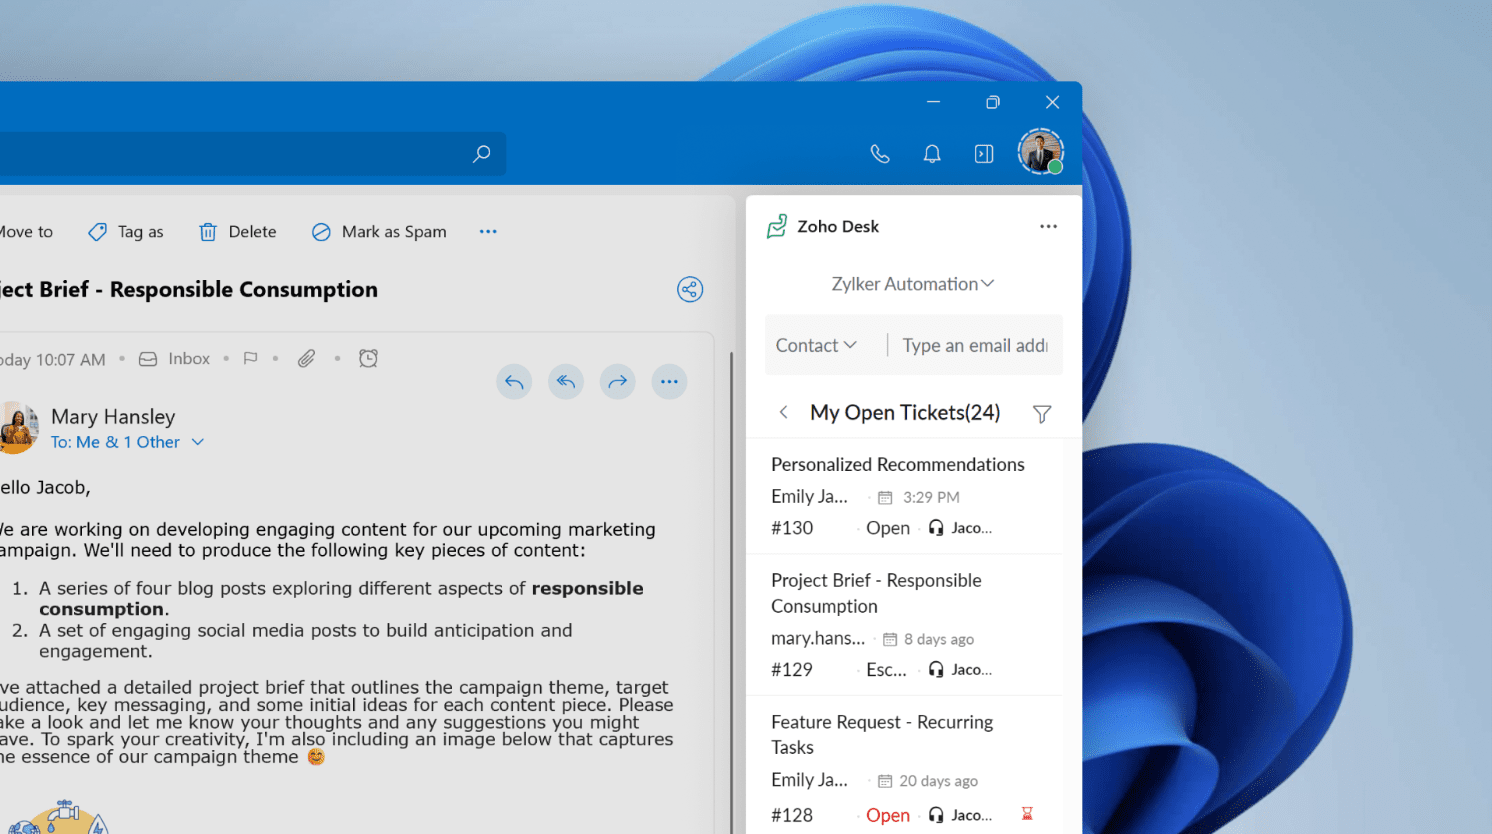Screen dimensions: 1492x834
Task: Click red Open status of ticket #128
Action: click(888, 816)
